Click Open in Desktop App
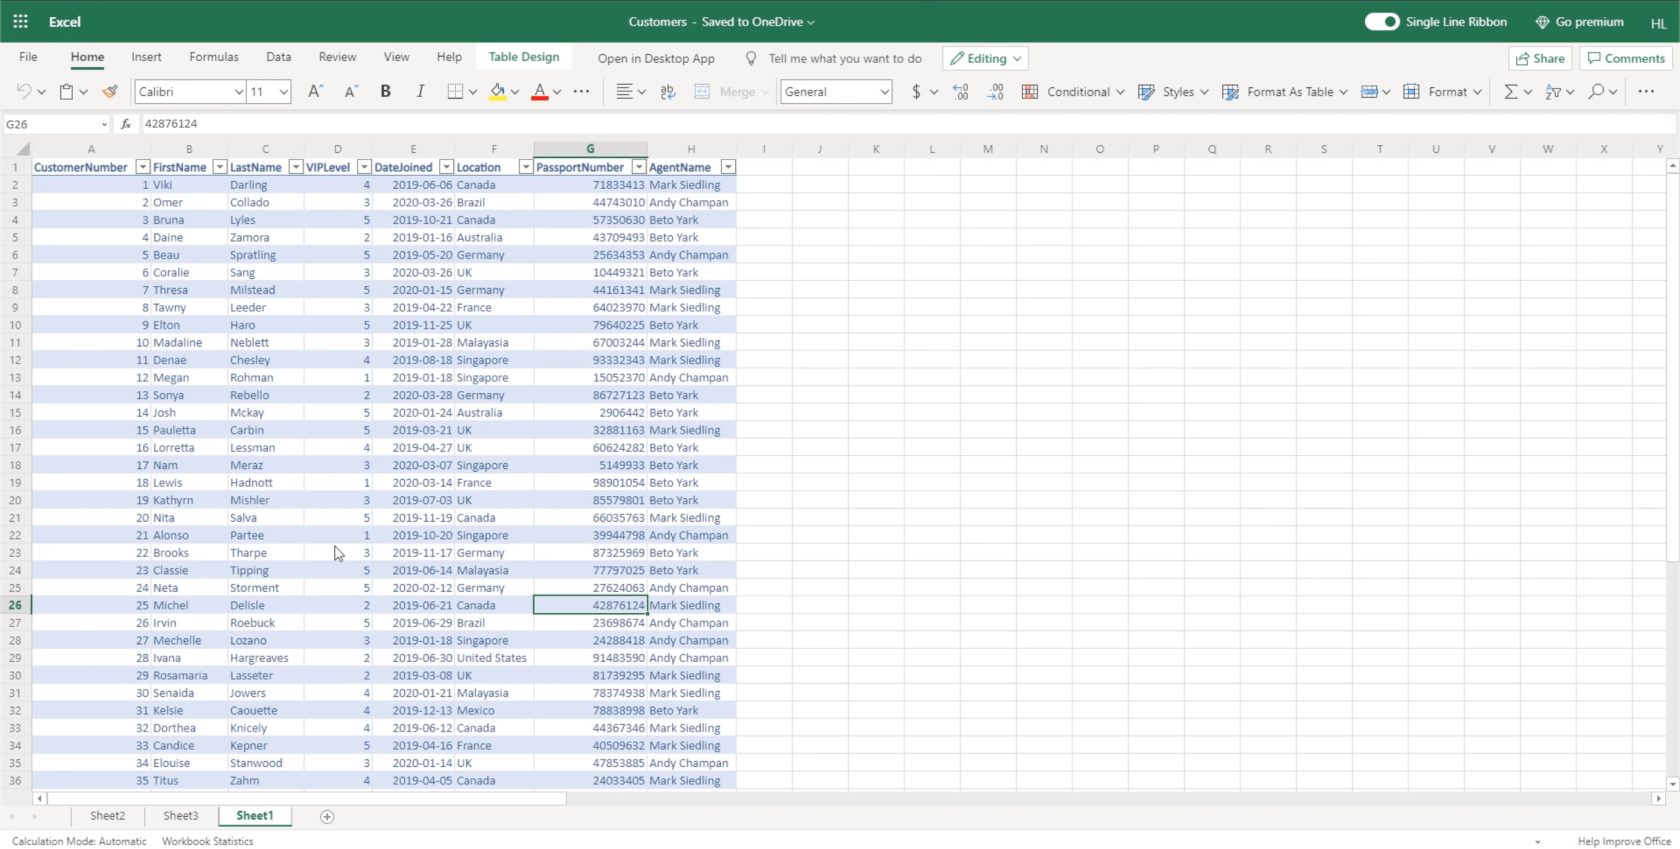 (x=656, y=58)
